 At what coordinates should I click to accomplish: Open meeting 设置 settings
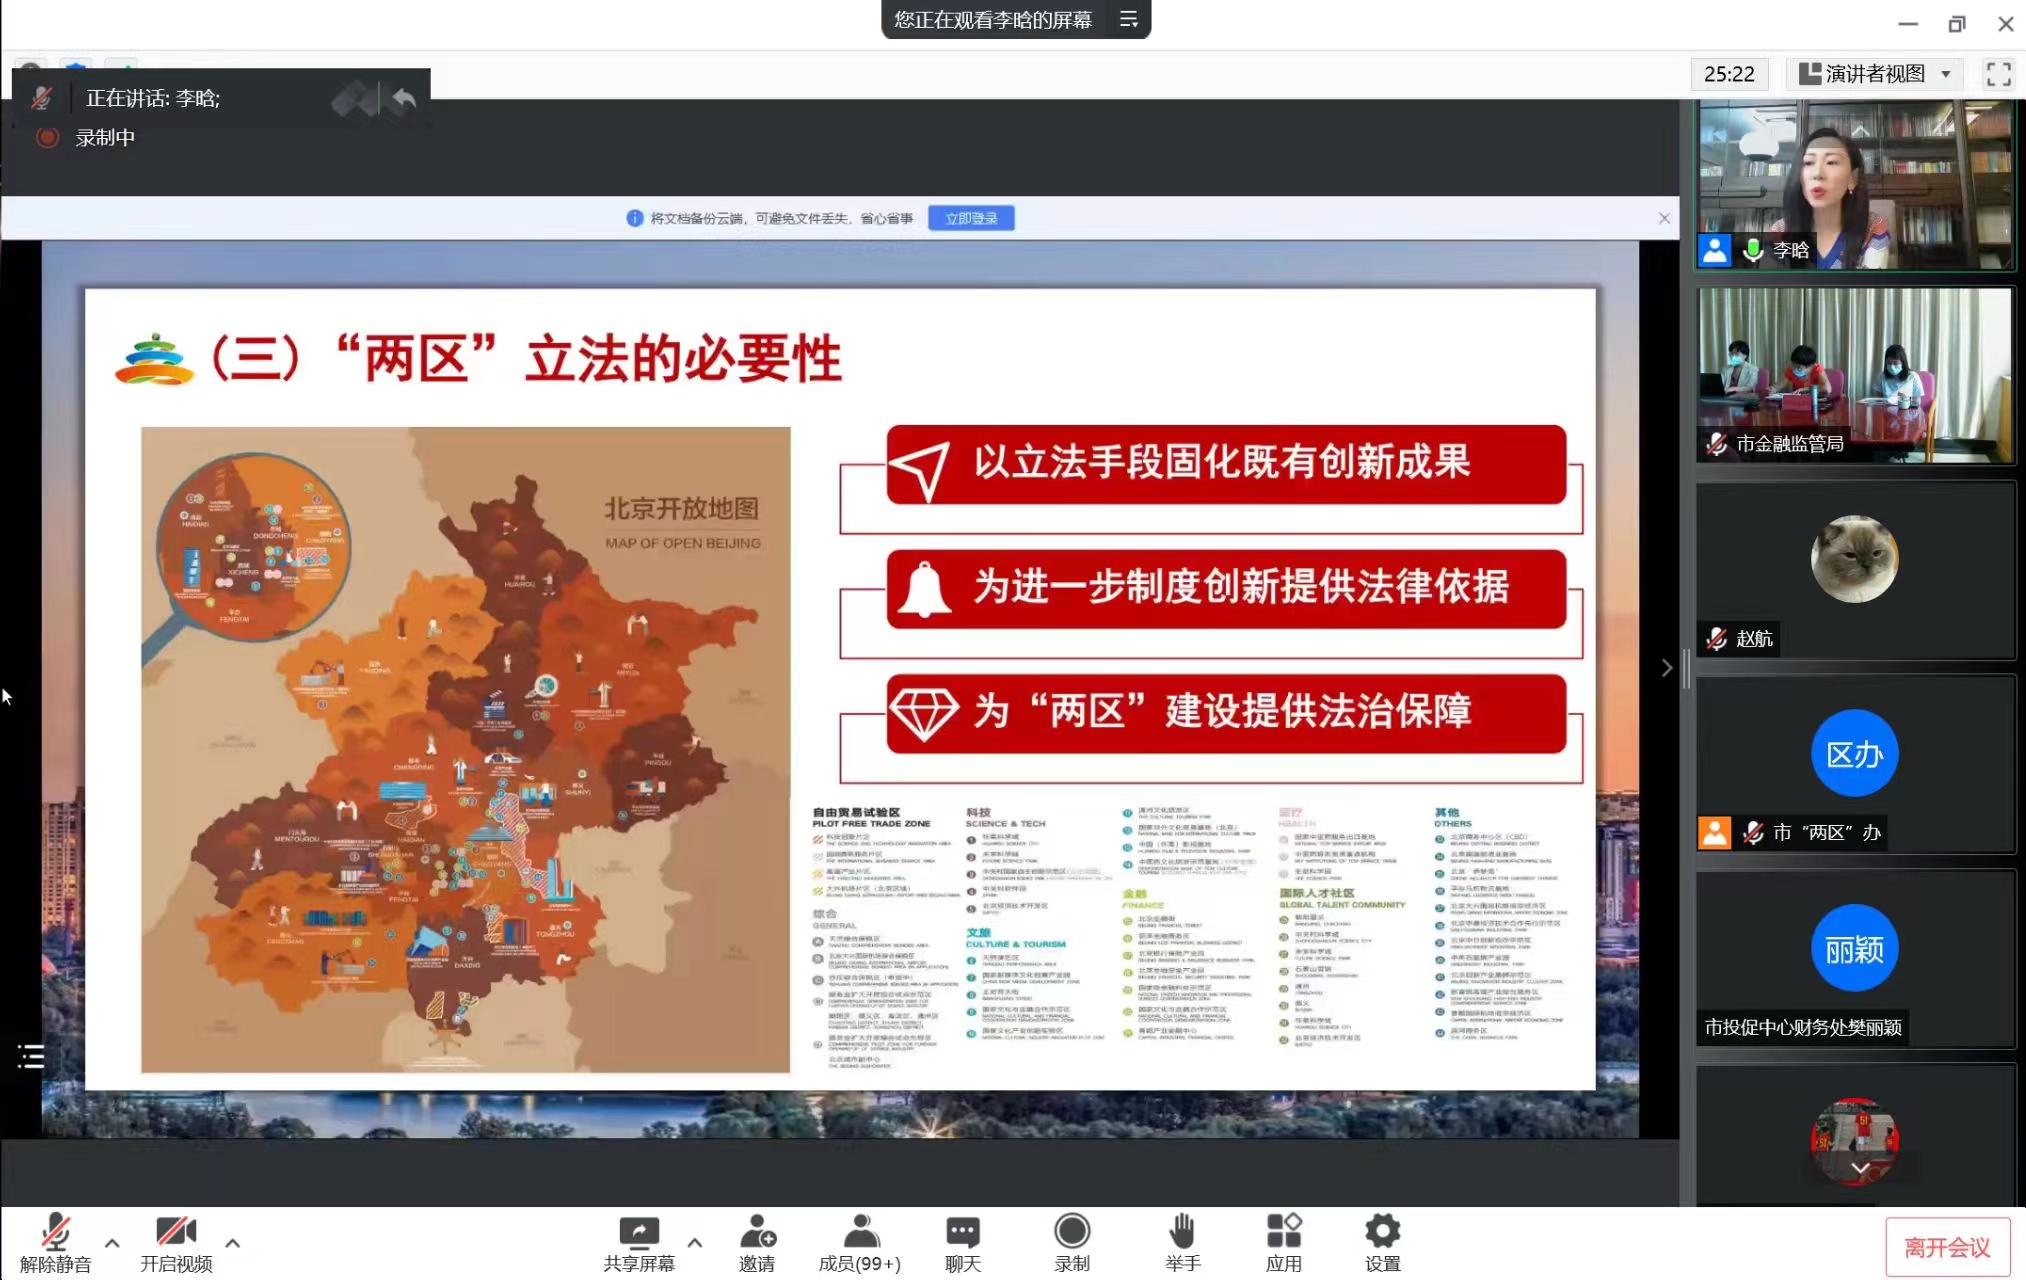pyautogui.click(x=1381, y=1240)
